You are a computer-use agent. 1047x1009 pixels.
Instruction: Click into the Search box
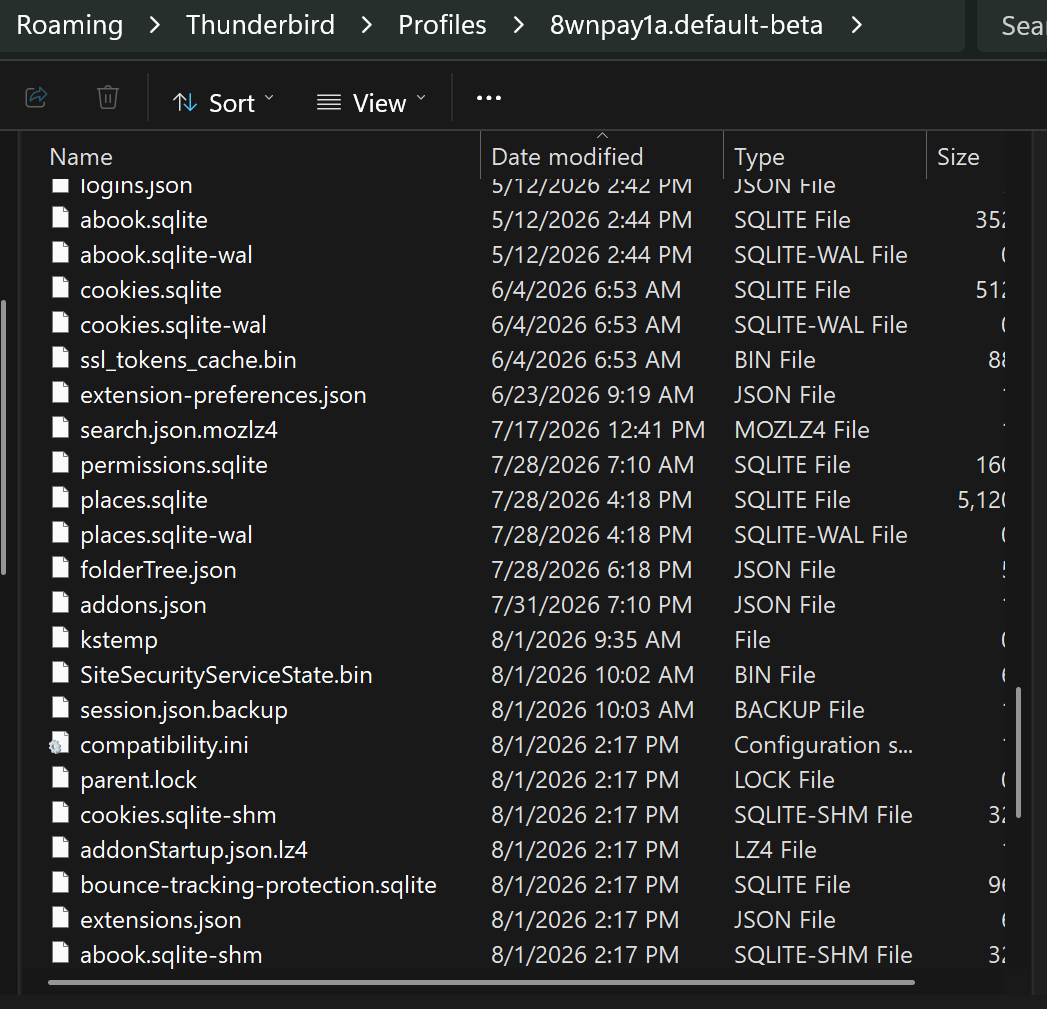tap(1012, 25)
